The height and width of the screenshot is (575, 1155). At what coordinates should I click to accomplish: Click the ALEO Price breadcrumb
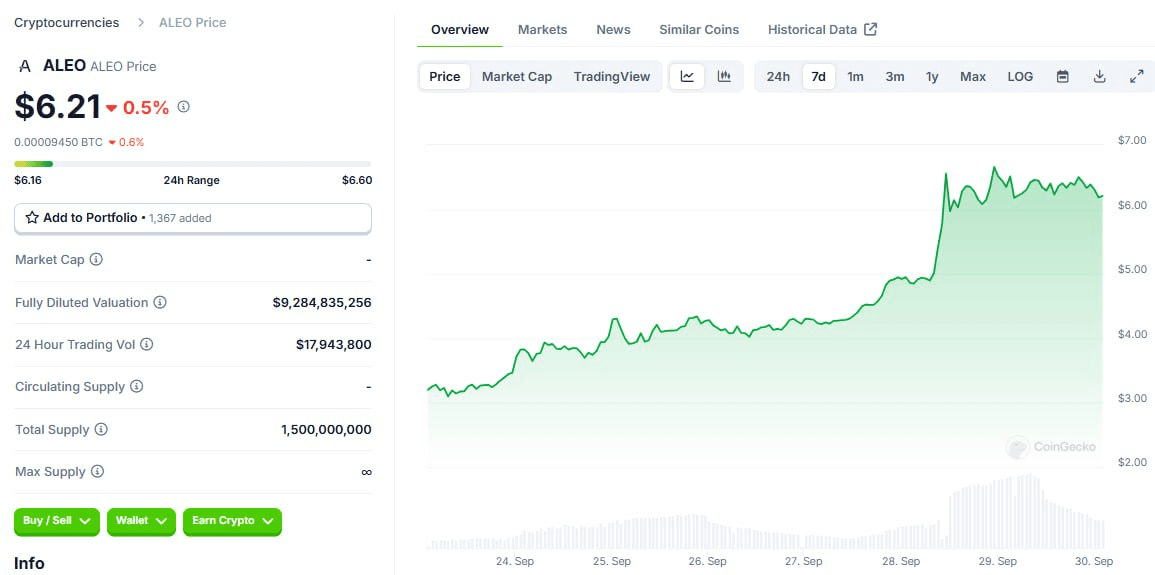click(x=192, y=22)
